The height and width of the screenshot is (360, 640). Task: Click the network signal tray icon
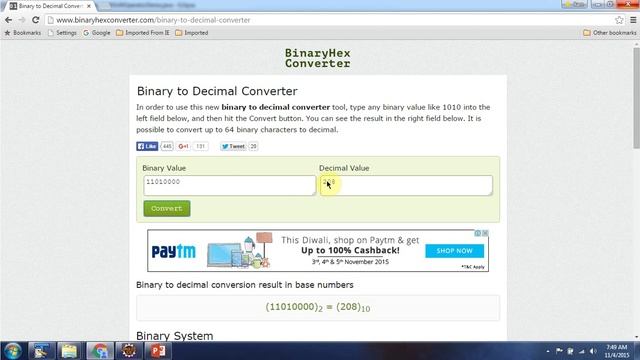point(582,351)
